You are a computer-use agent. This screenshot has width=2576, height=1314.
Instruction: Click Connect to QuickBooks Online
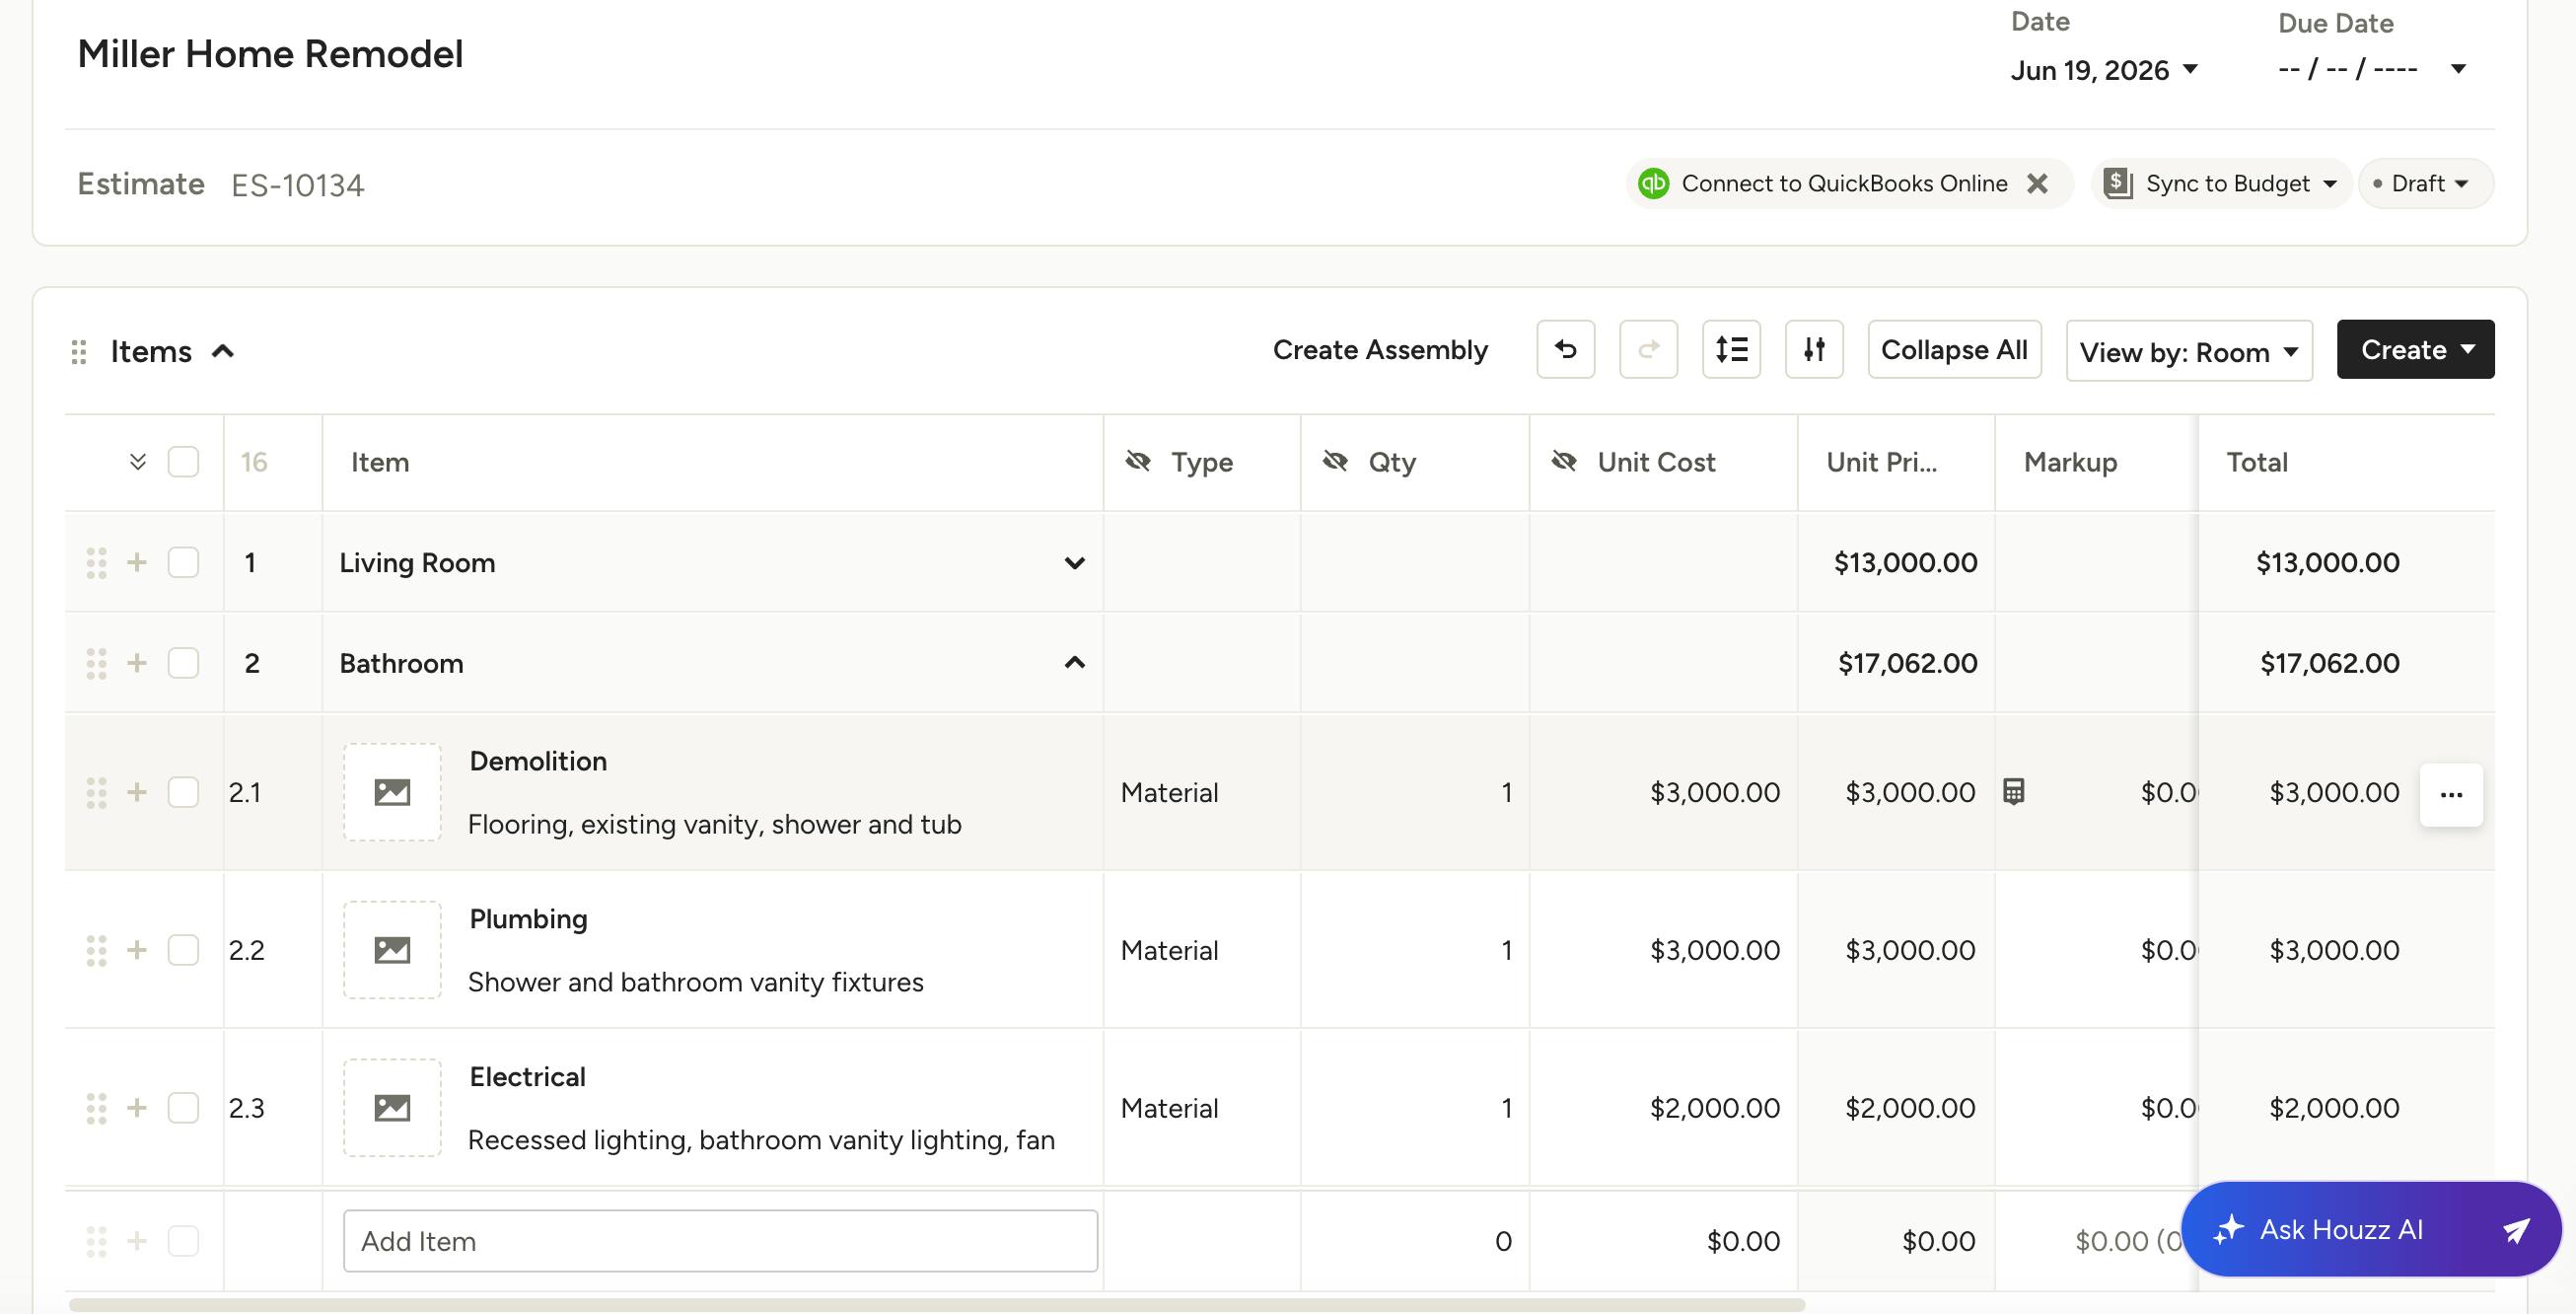(1844, 183)
